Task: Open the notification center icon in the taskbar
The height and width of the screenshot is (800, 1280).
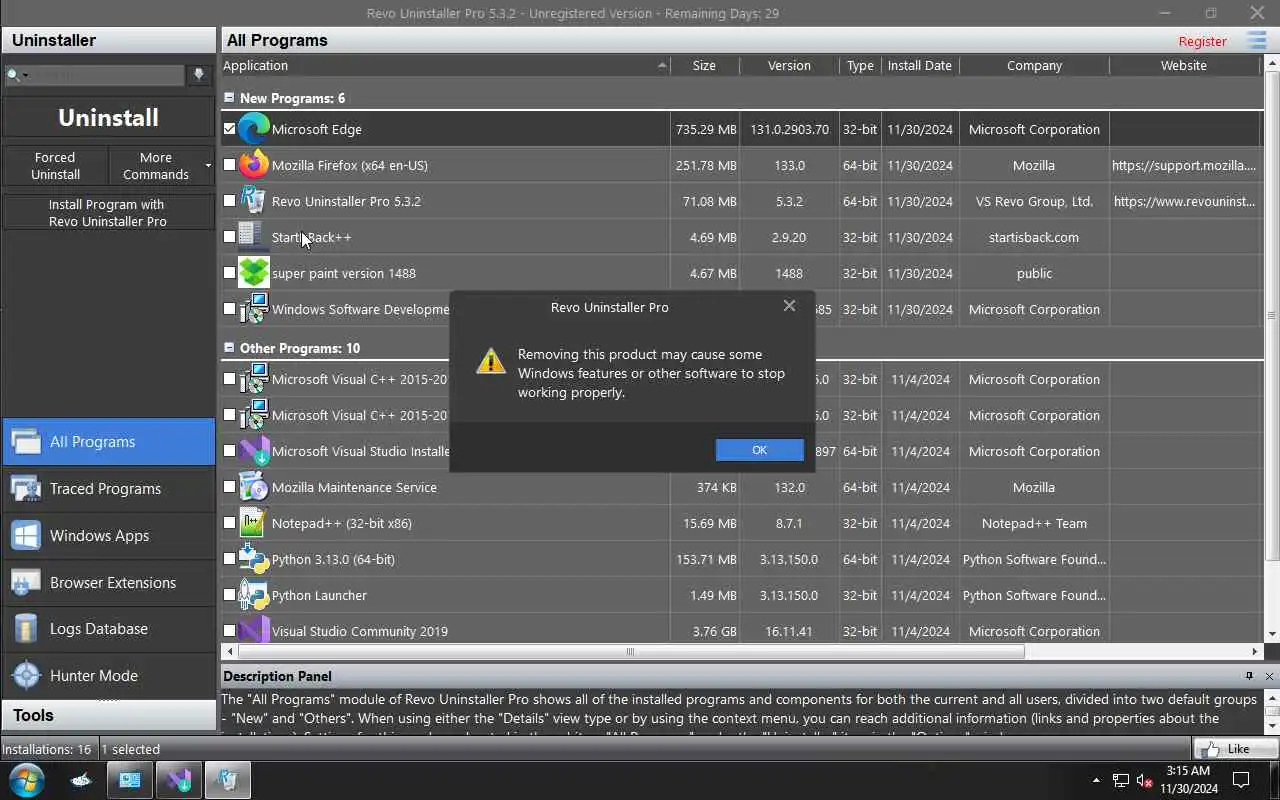Action: tap(1241, 780)
